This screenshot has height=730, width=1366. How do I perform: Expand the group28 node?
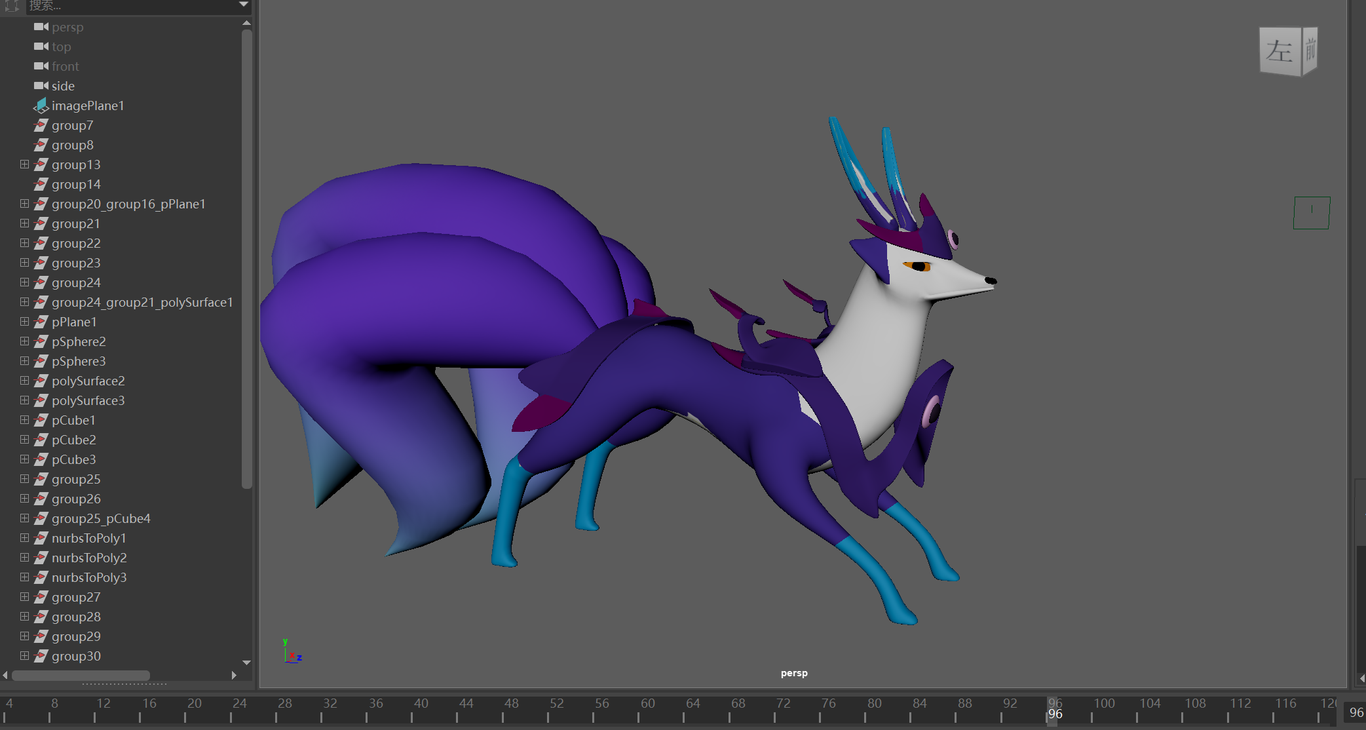[x=24, y=617]
